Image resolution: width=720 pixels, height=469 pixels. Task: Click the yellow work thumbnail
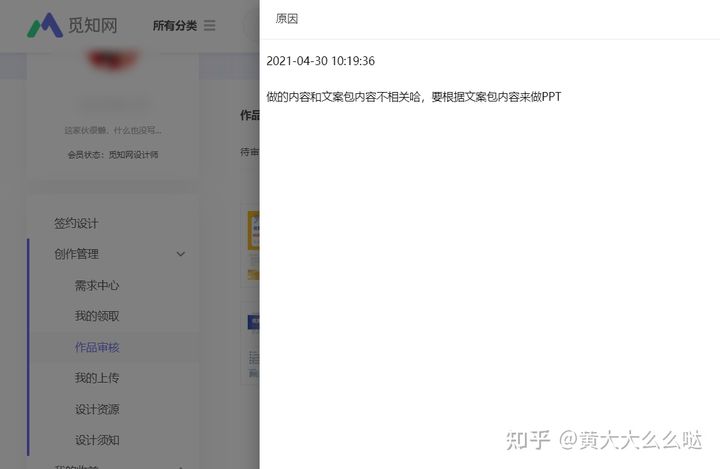point(253,231)
